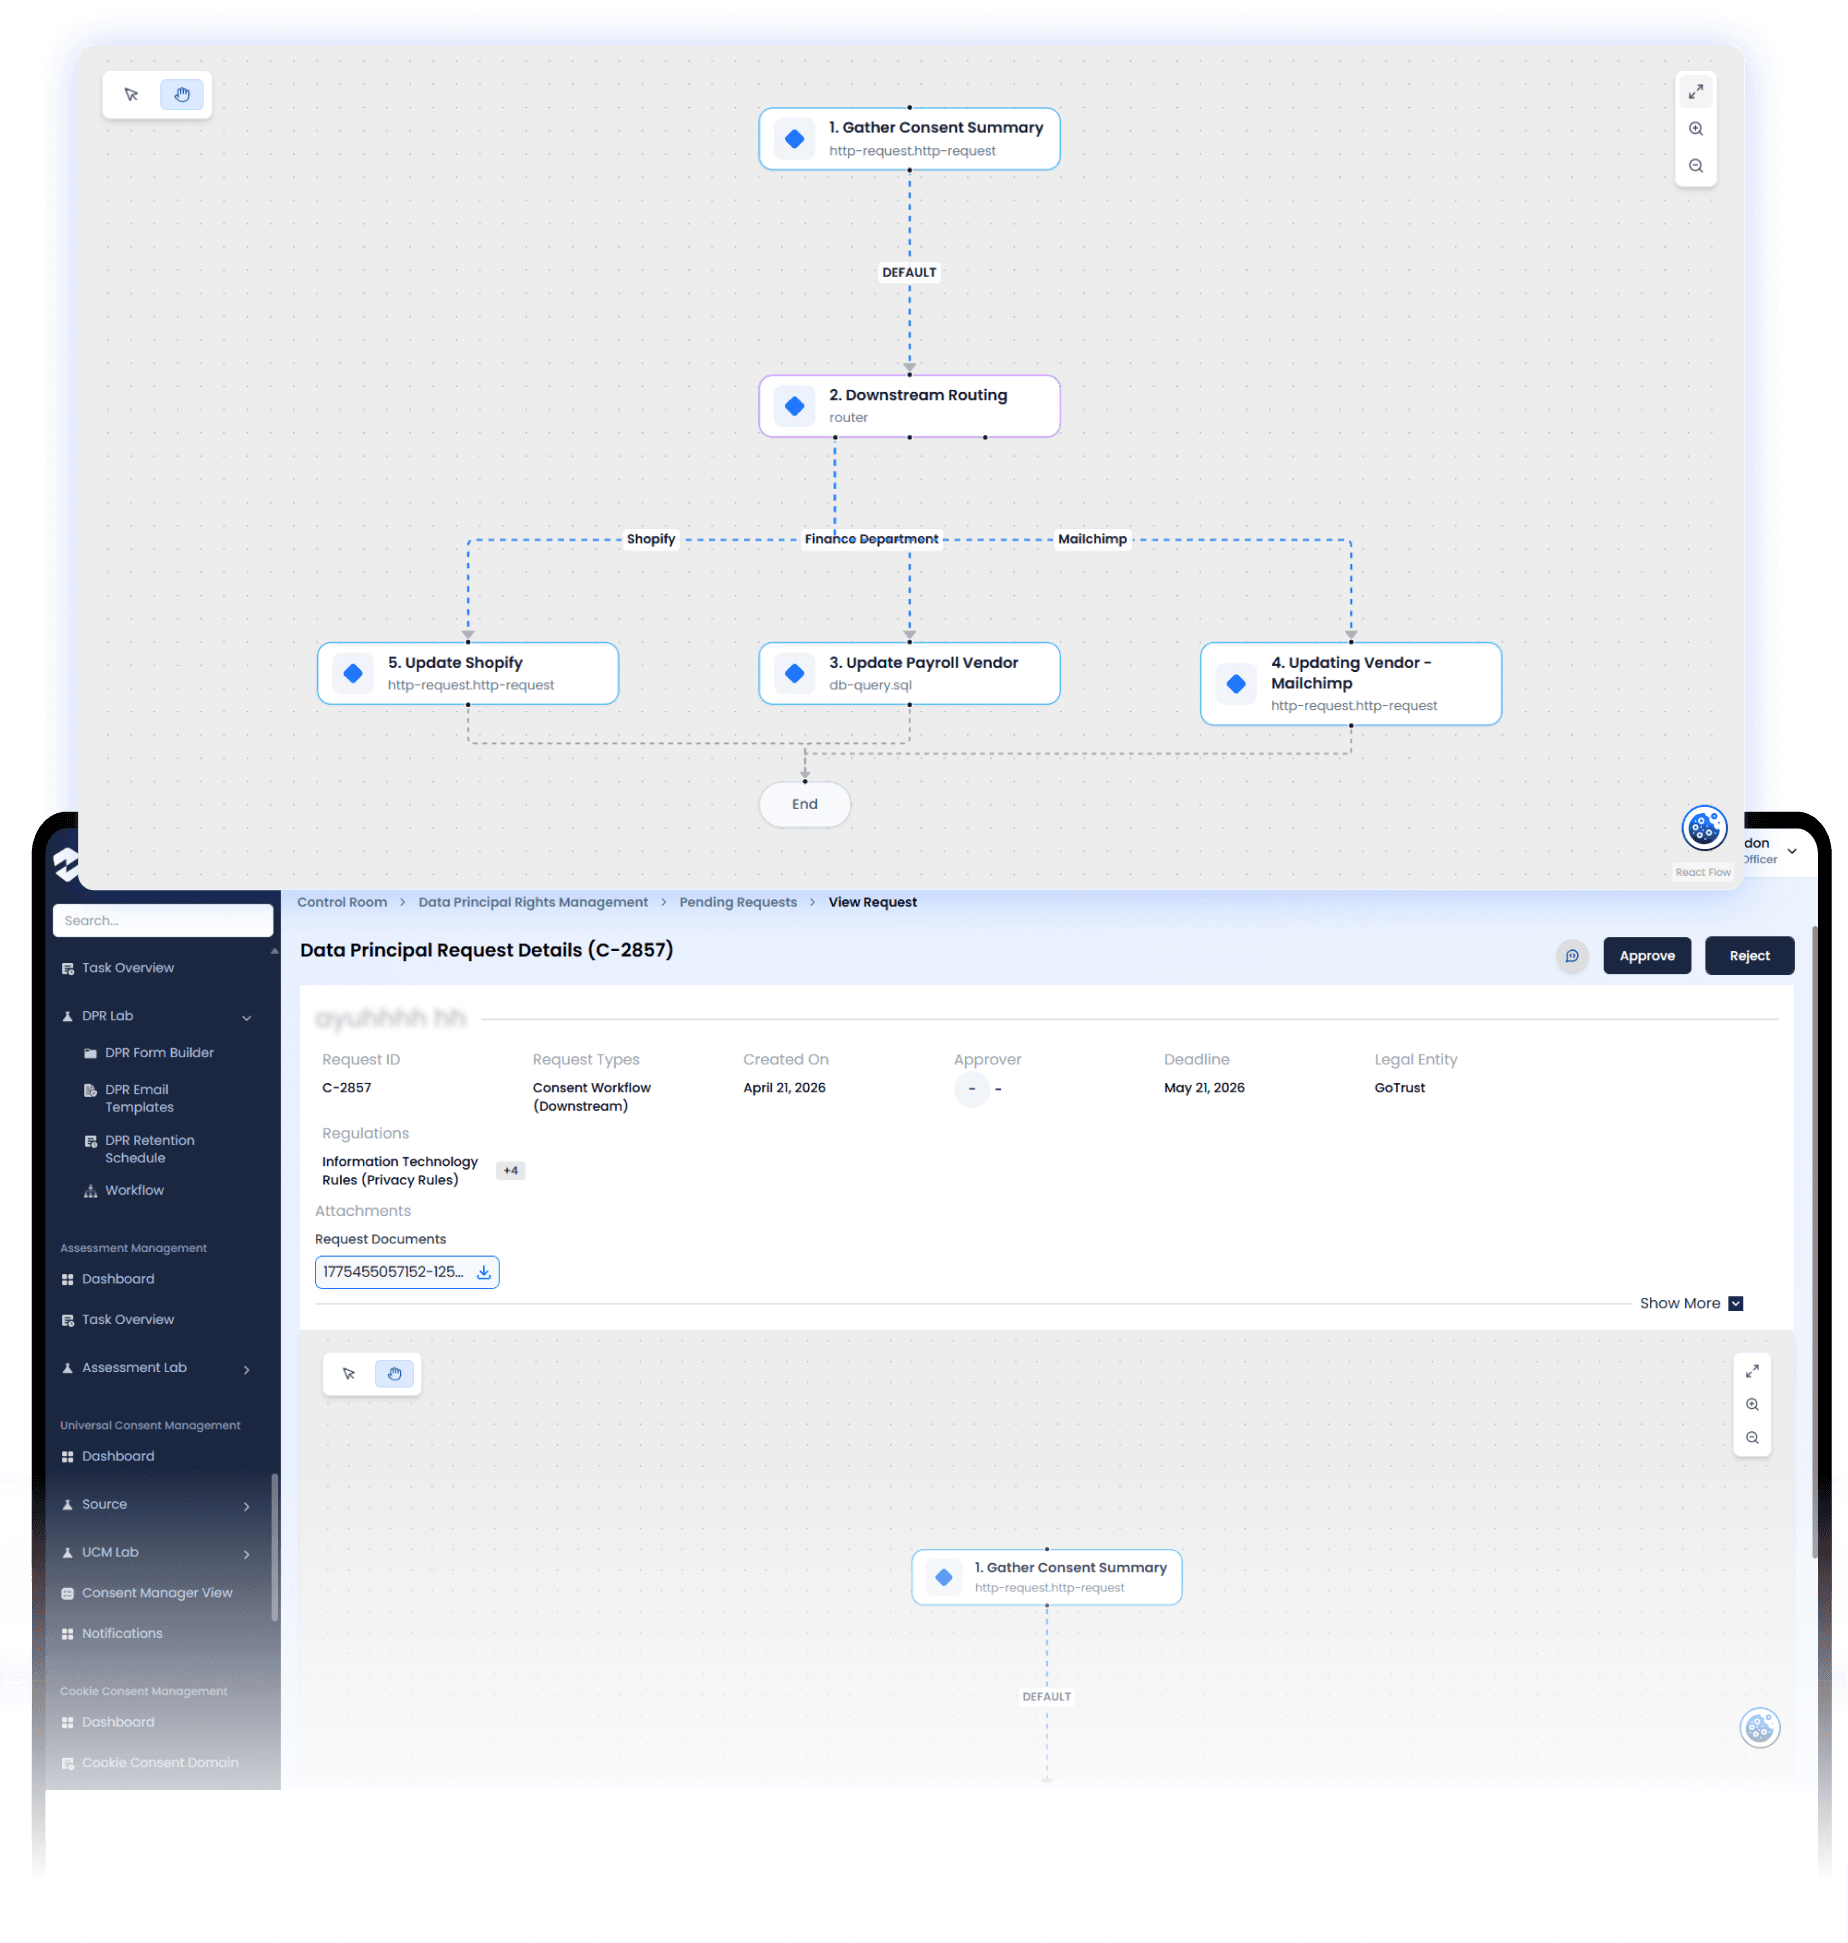This screenshot has width=1848, height=1943.
Task: Toggle the Show More checkbox arrow
Action: (x=1736, y=1303)
